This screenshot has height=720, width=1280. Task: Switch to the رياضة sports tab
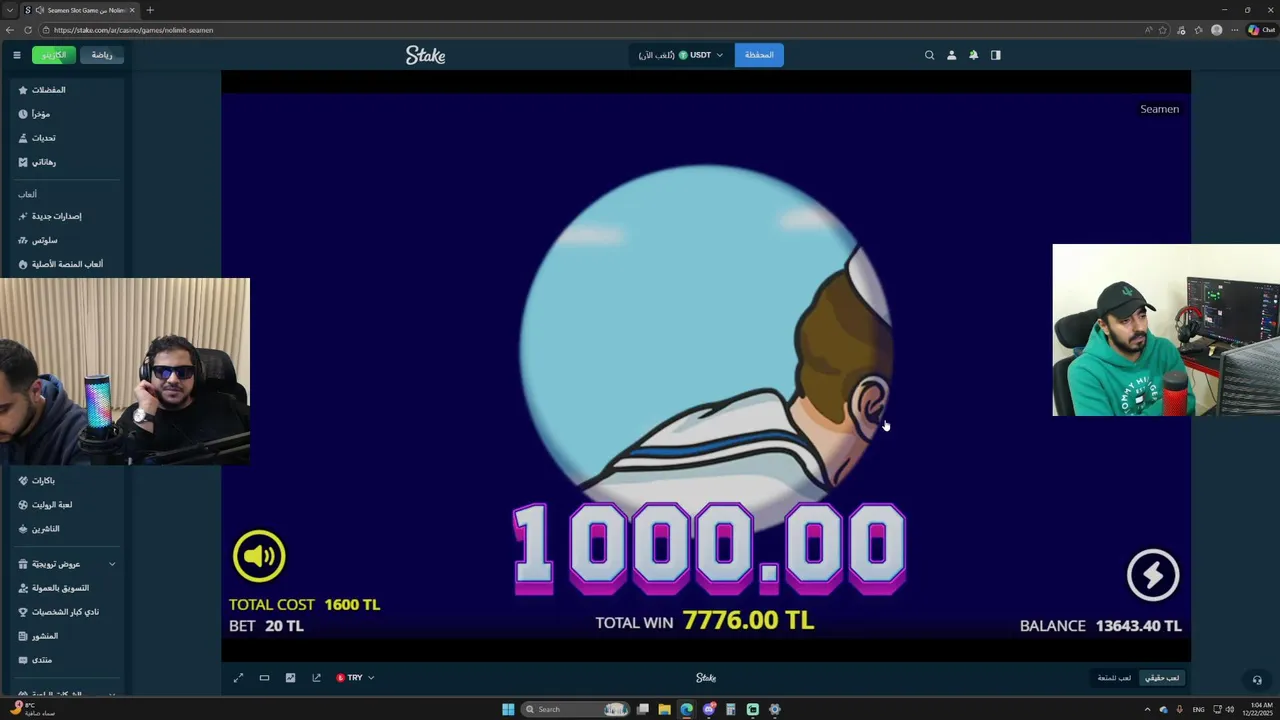coord(102,55)
